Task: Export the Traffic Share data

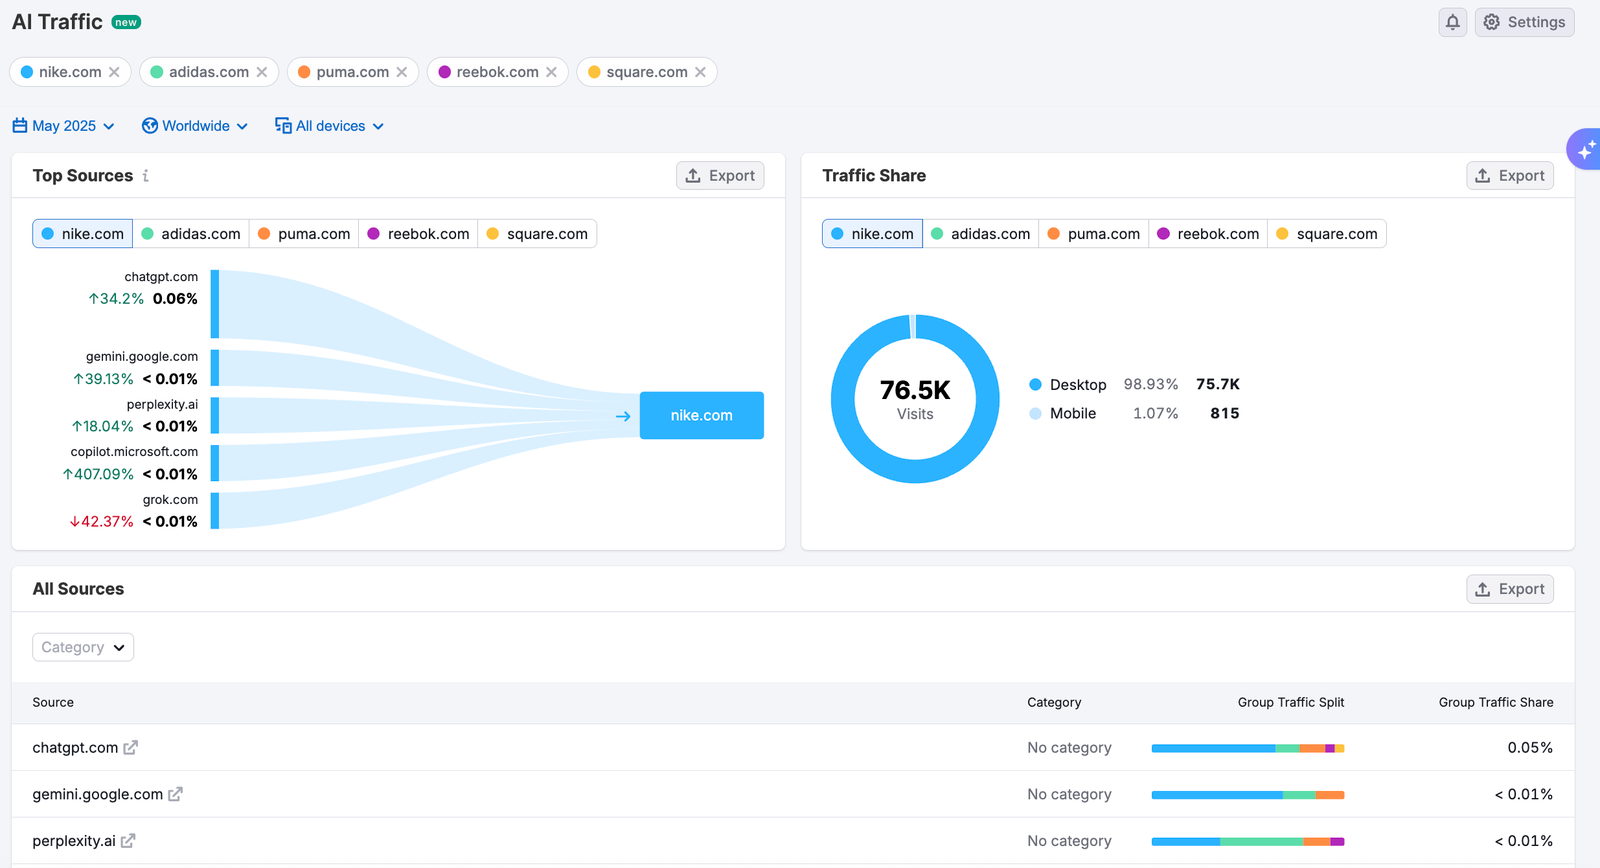Action: click(1510, 175)
